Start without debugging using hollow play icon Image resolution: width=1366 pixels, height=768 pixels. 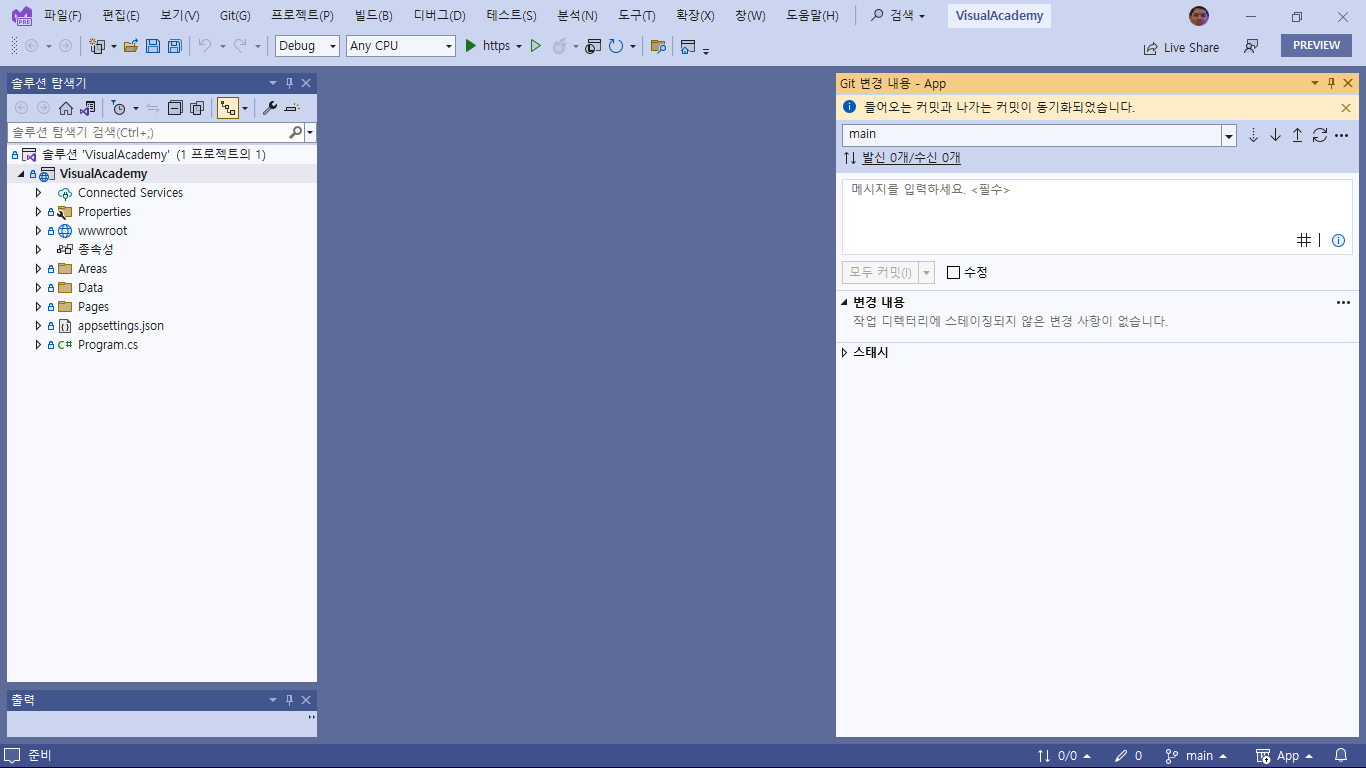point(536,46)
